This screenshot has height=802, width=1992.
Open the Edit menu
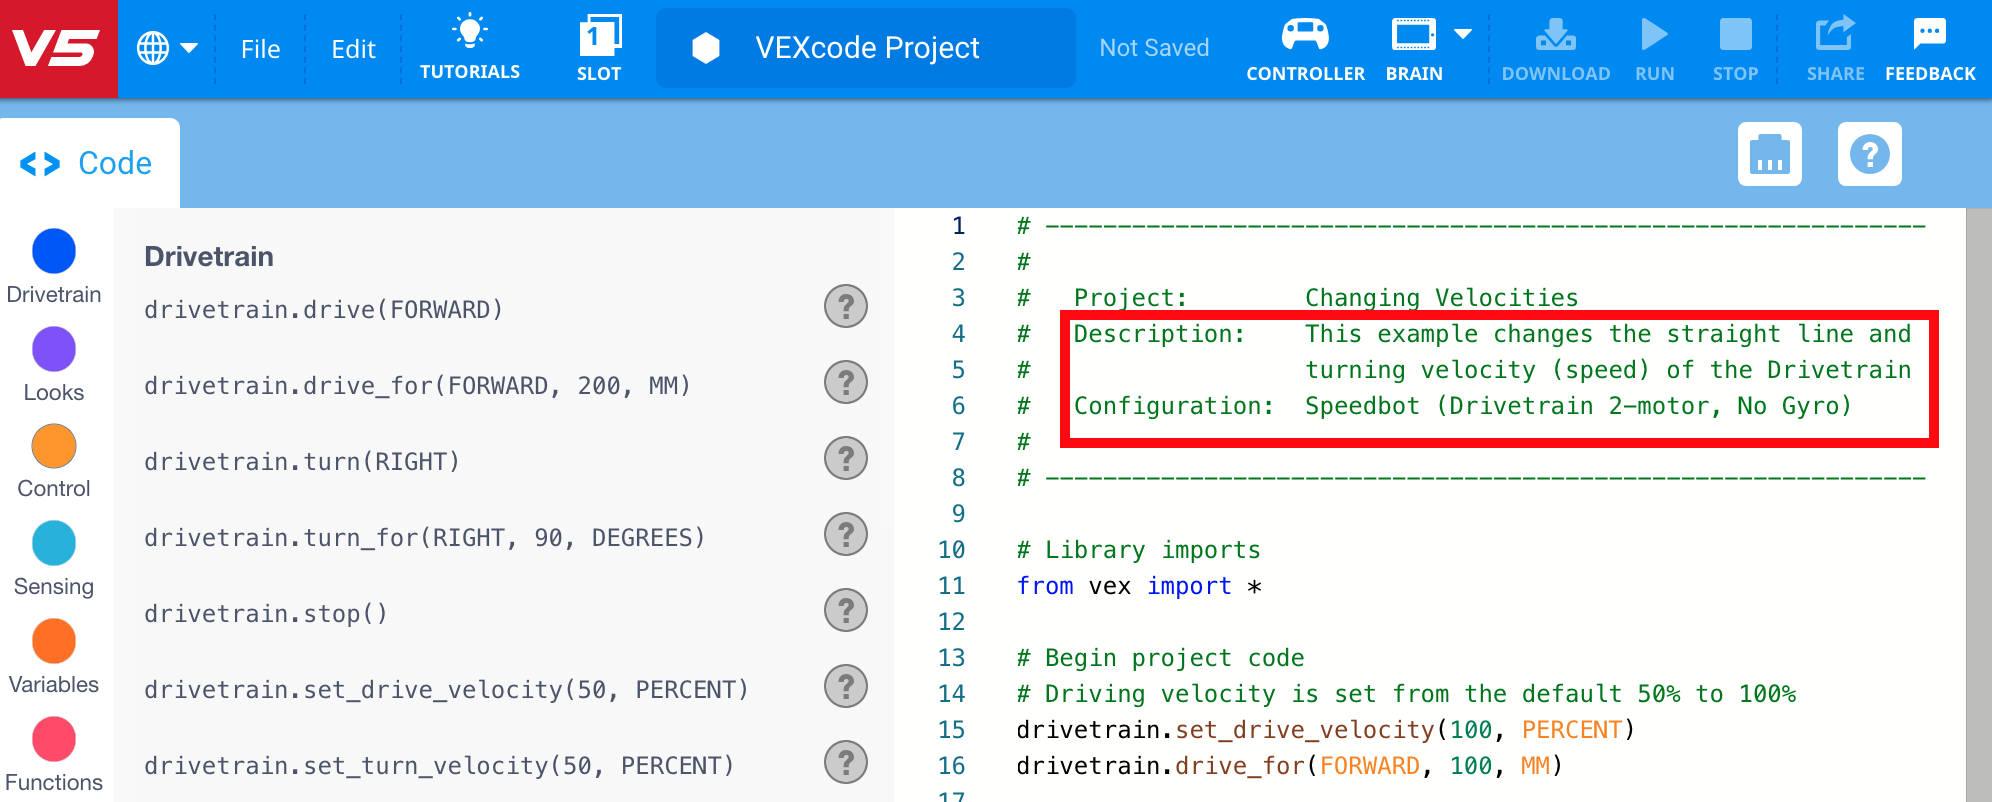point(352,47)
